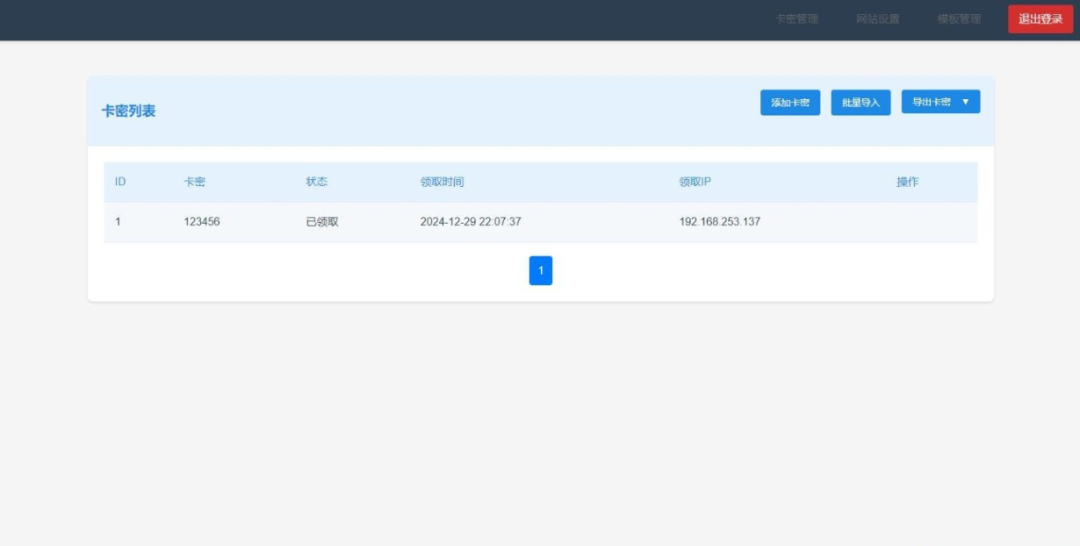Viewport: 1080px width, 546px height.
Task: Click the 领取IP column header
Action: point(695,182)
